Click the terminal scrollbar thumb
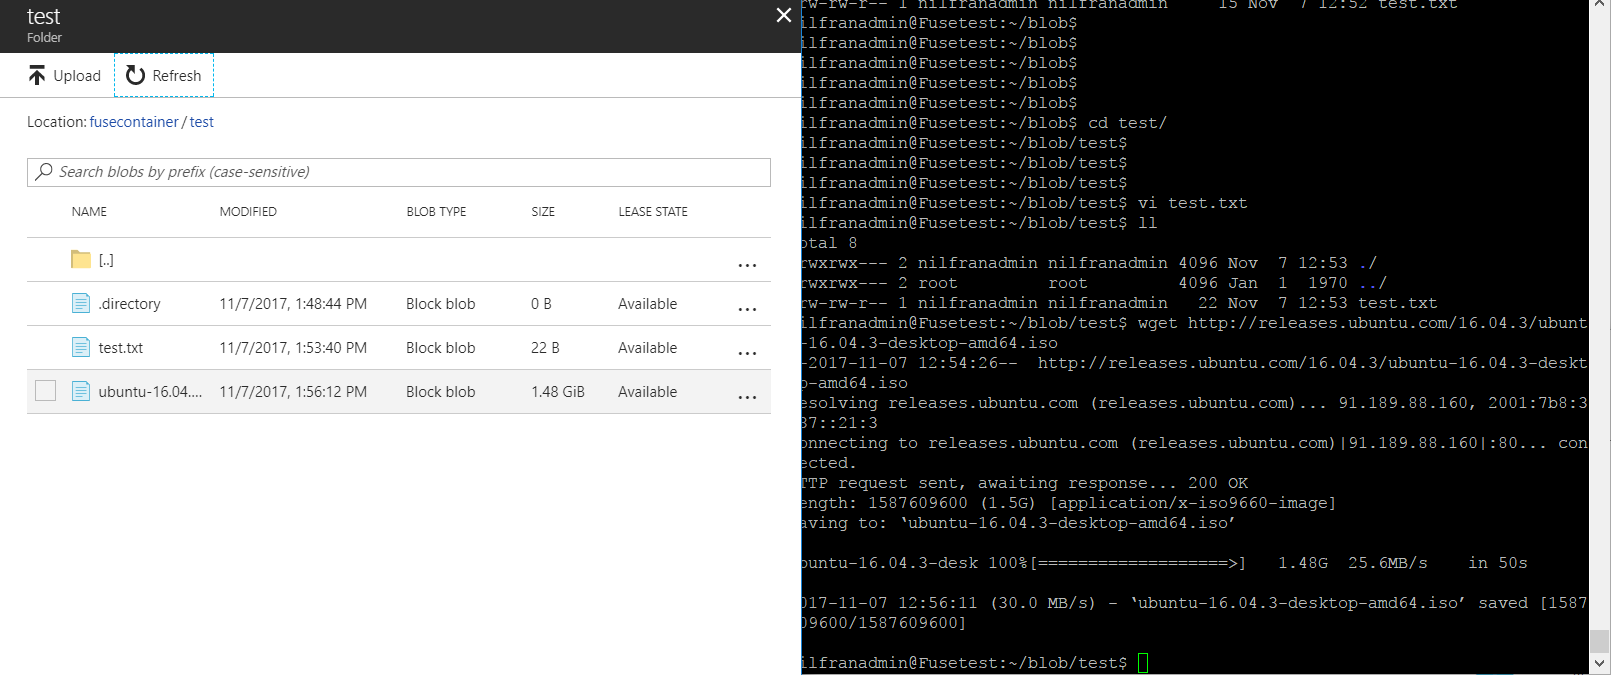This screenshot has width=1611, height=675. pyautogui.click(x=1599, y=640)
